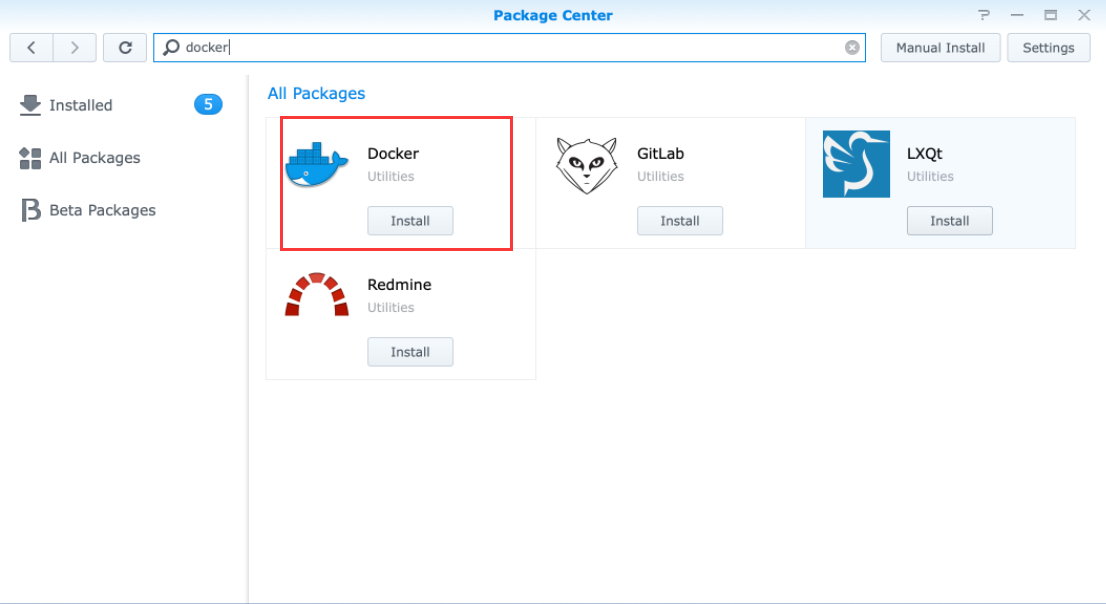Refresh the package list
This screenshot has height=604, width=1106.
coord(125,47)
